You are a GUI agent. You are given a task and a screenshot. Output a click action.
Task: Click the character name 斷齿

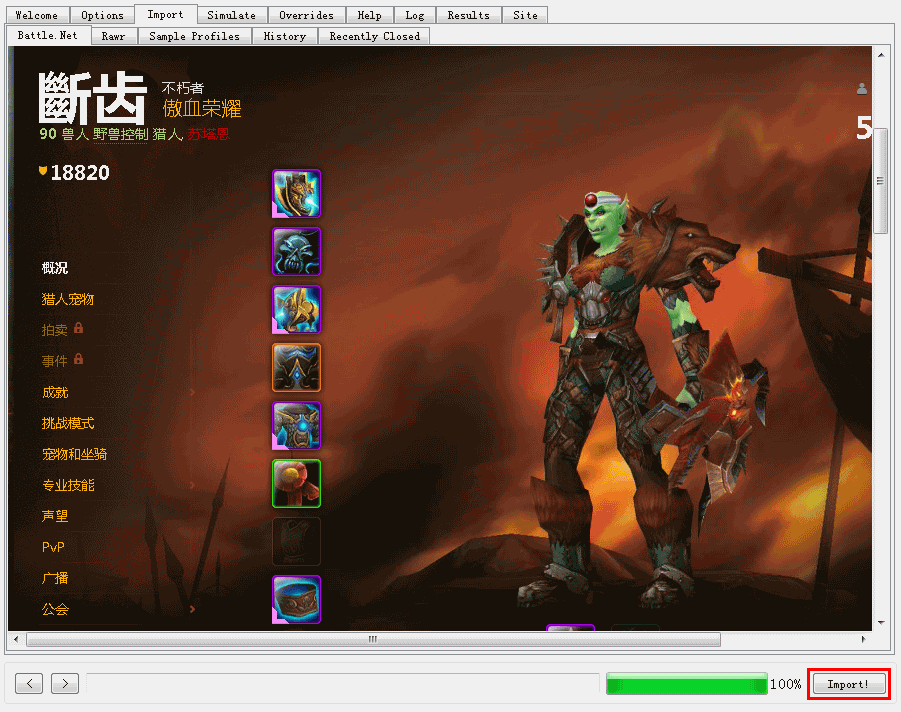[x=92, y=98]
